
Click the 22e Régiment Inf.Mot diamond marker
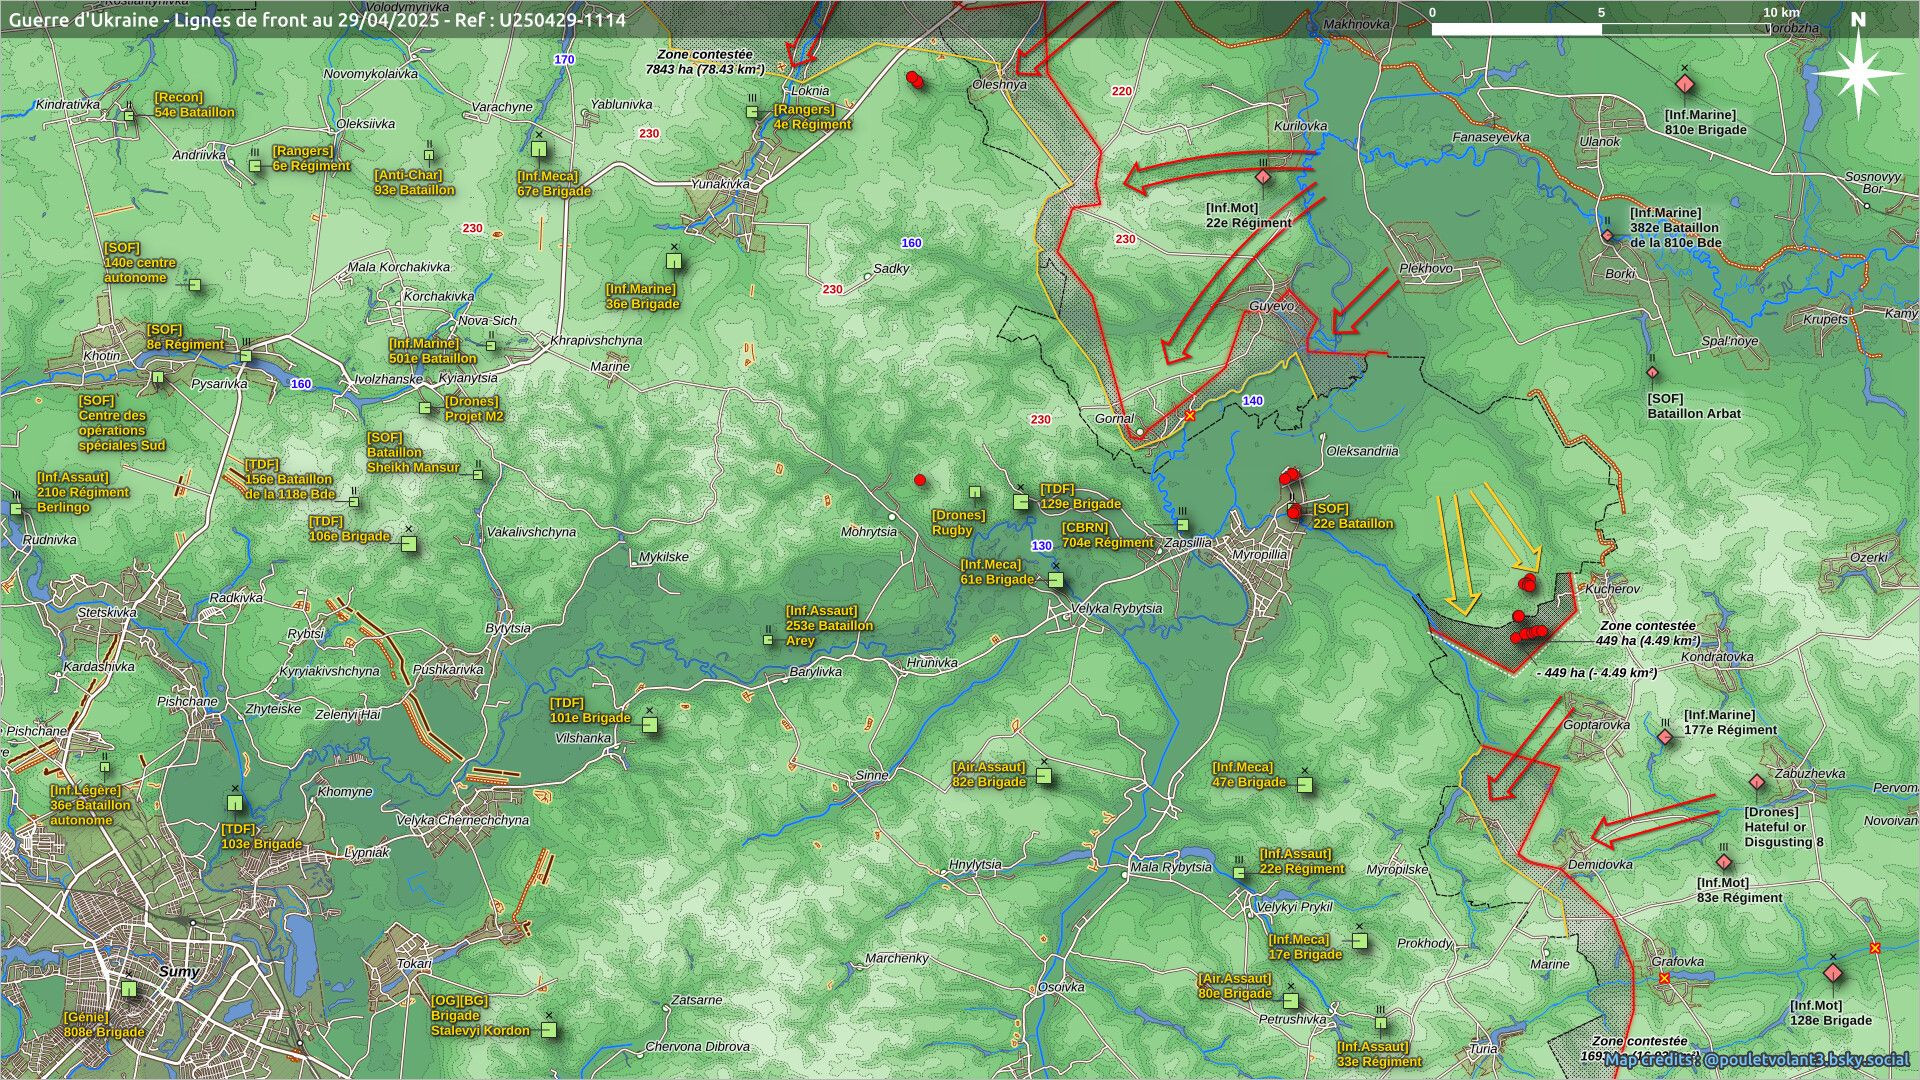(1263, 177)
